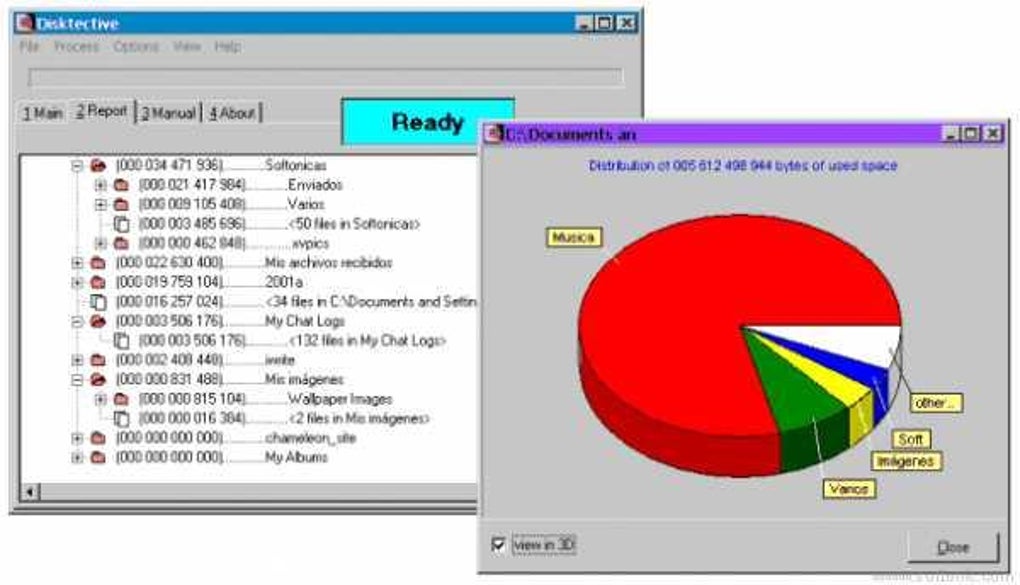Collapse the My Chat Logs node
Screen dimensions: 1020x585
click(77, 321)
